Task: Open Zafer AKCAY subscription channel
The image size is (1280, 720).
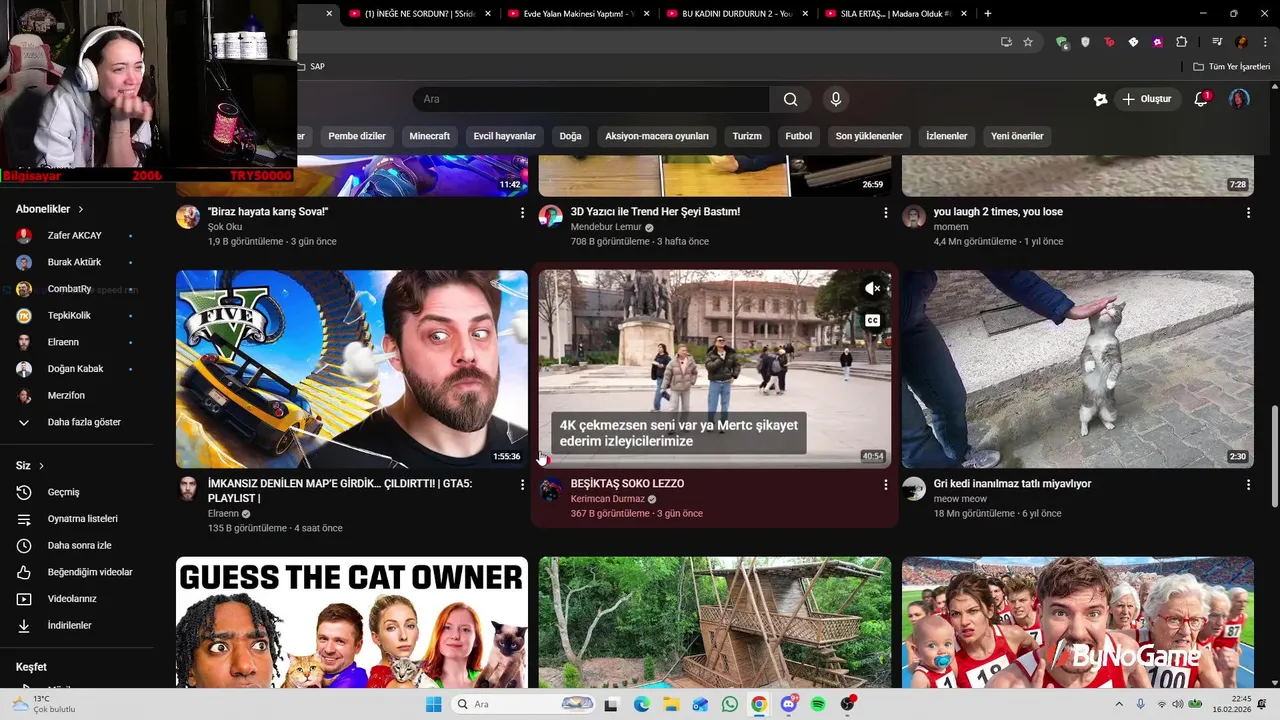Action: pos(76,236)
